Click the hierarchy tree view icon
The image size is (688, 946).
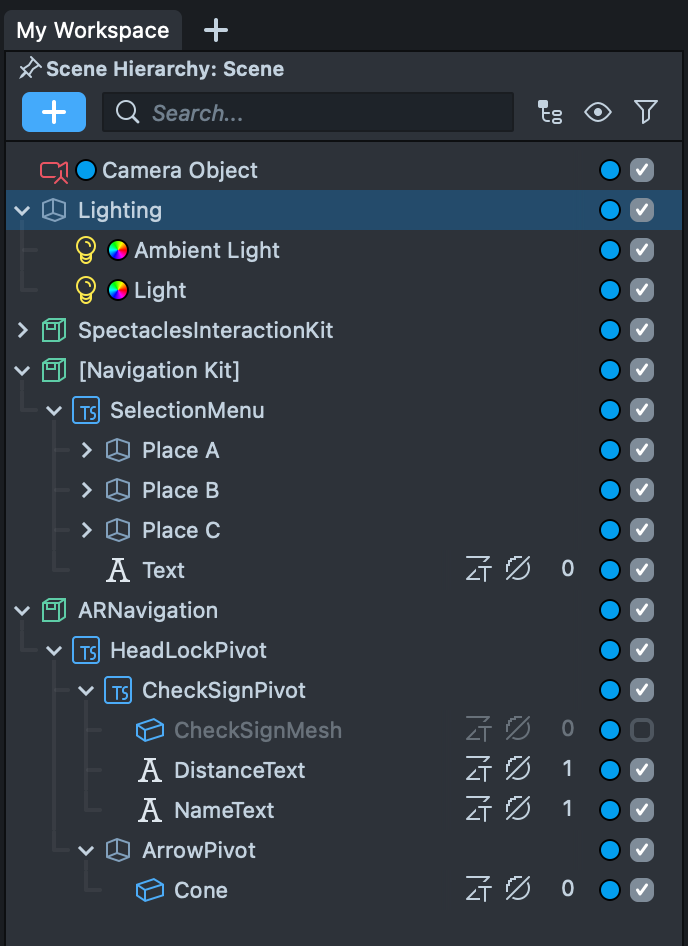(x=550, y=112)
